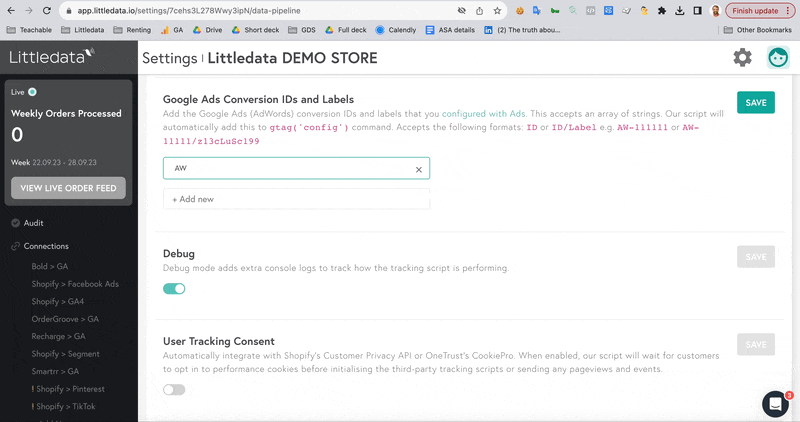Click VIEW LIVE ORDER FEED
Viewport: 800px width, 422px height.
(x=68, y=188)
